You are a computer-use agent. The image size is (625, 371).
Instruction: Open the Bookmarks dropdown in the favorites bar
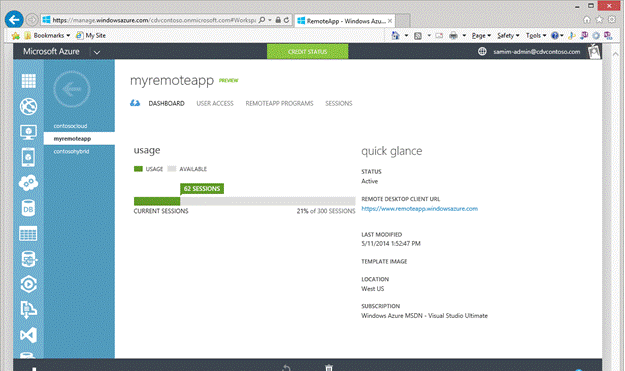[x=47, y=35]
